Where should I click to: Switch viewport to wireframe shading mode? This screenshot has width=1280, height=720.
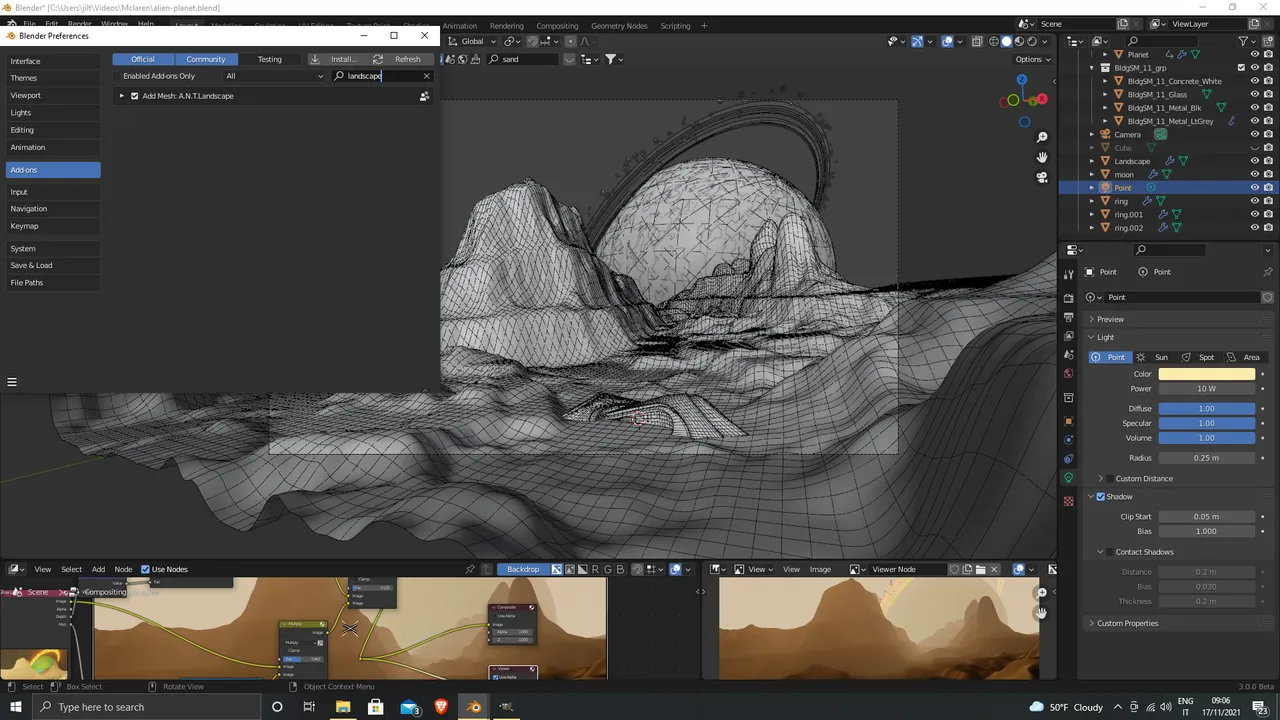point(994,41)
